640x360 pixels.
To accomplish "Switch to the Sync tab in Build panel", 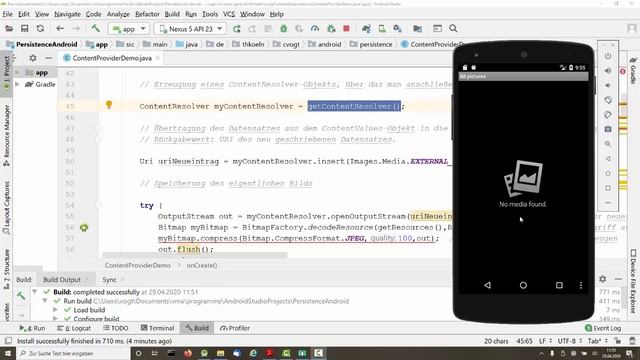I will pyautogui.click(x=109, y=280).
